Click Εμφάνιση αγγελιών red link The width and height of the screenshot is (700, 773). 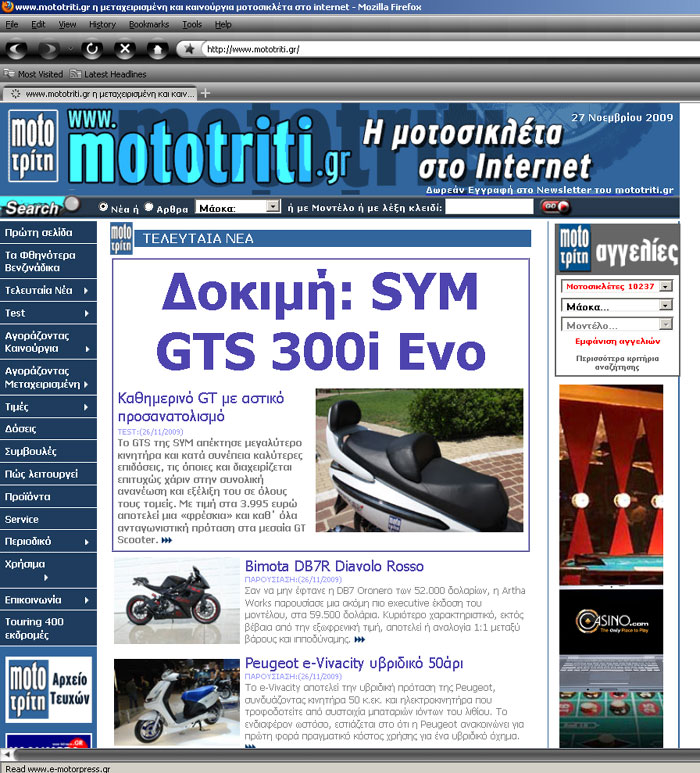point(617,341)
